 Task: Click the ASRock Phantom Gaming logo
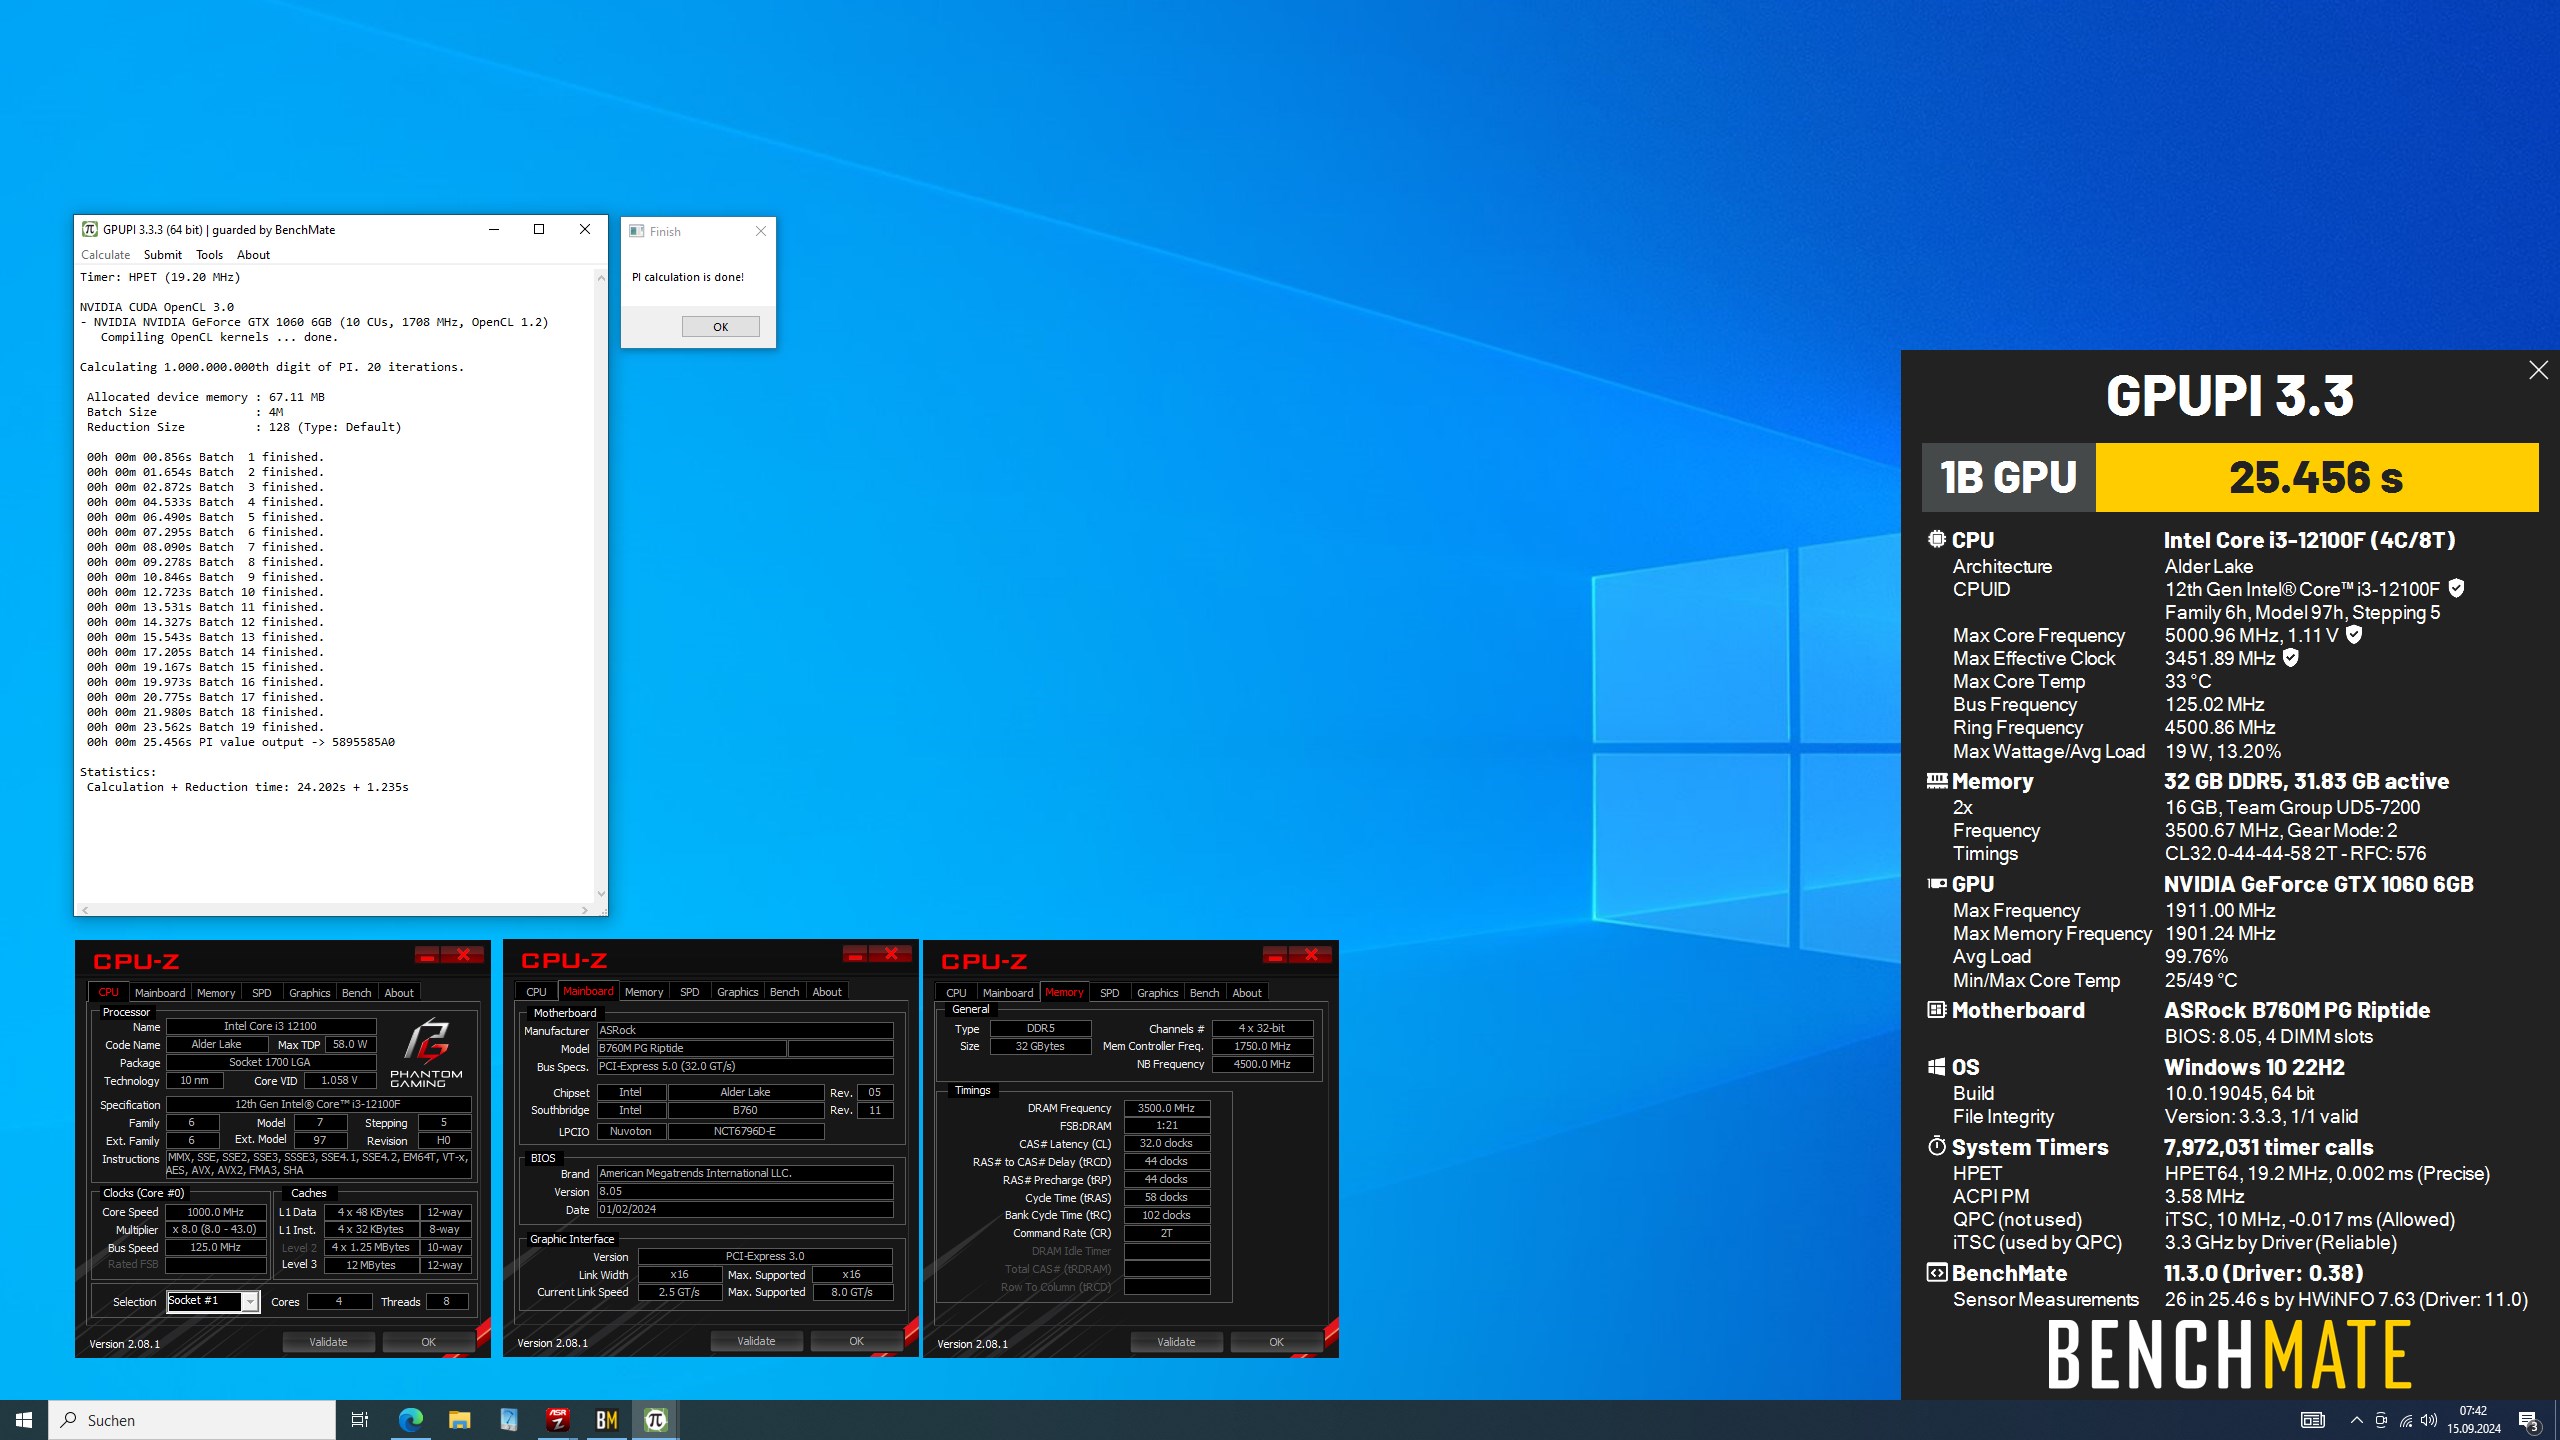[x=426, y=1053]
